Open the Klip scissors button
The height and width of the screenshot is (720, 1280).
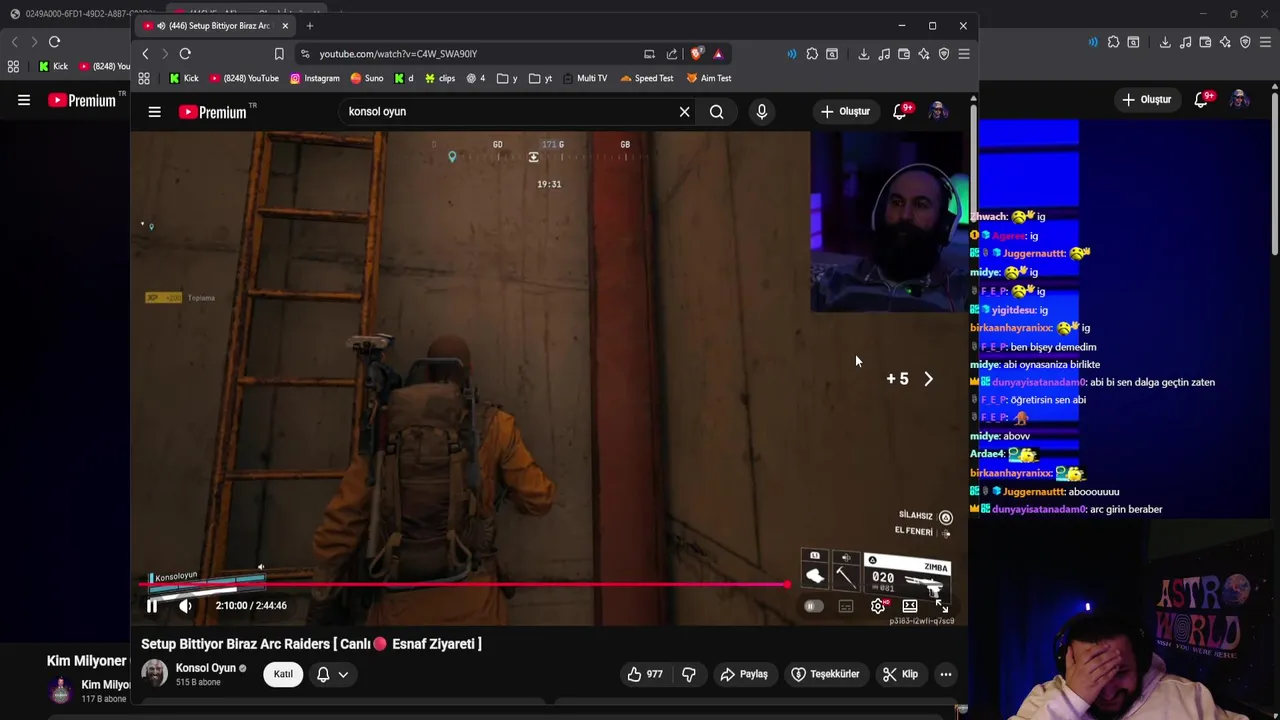point(900,674)
